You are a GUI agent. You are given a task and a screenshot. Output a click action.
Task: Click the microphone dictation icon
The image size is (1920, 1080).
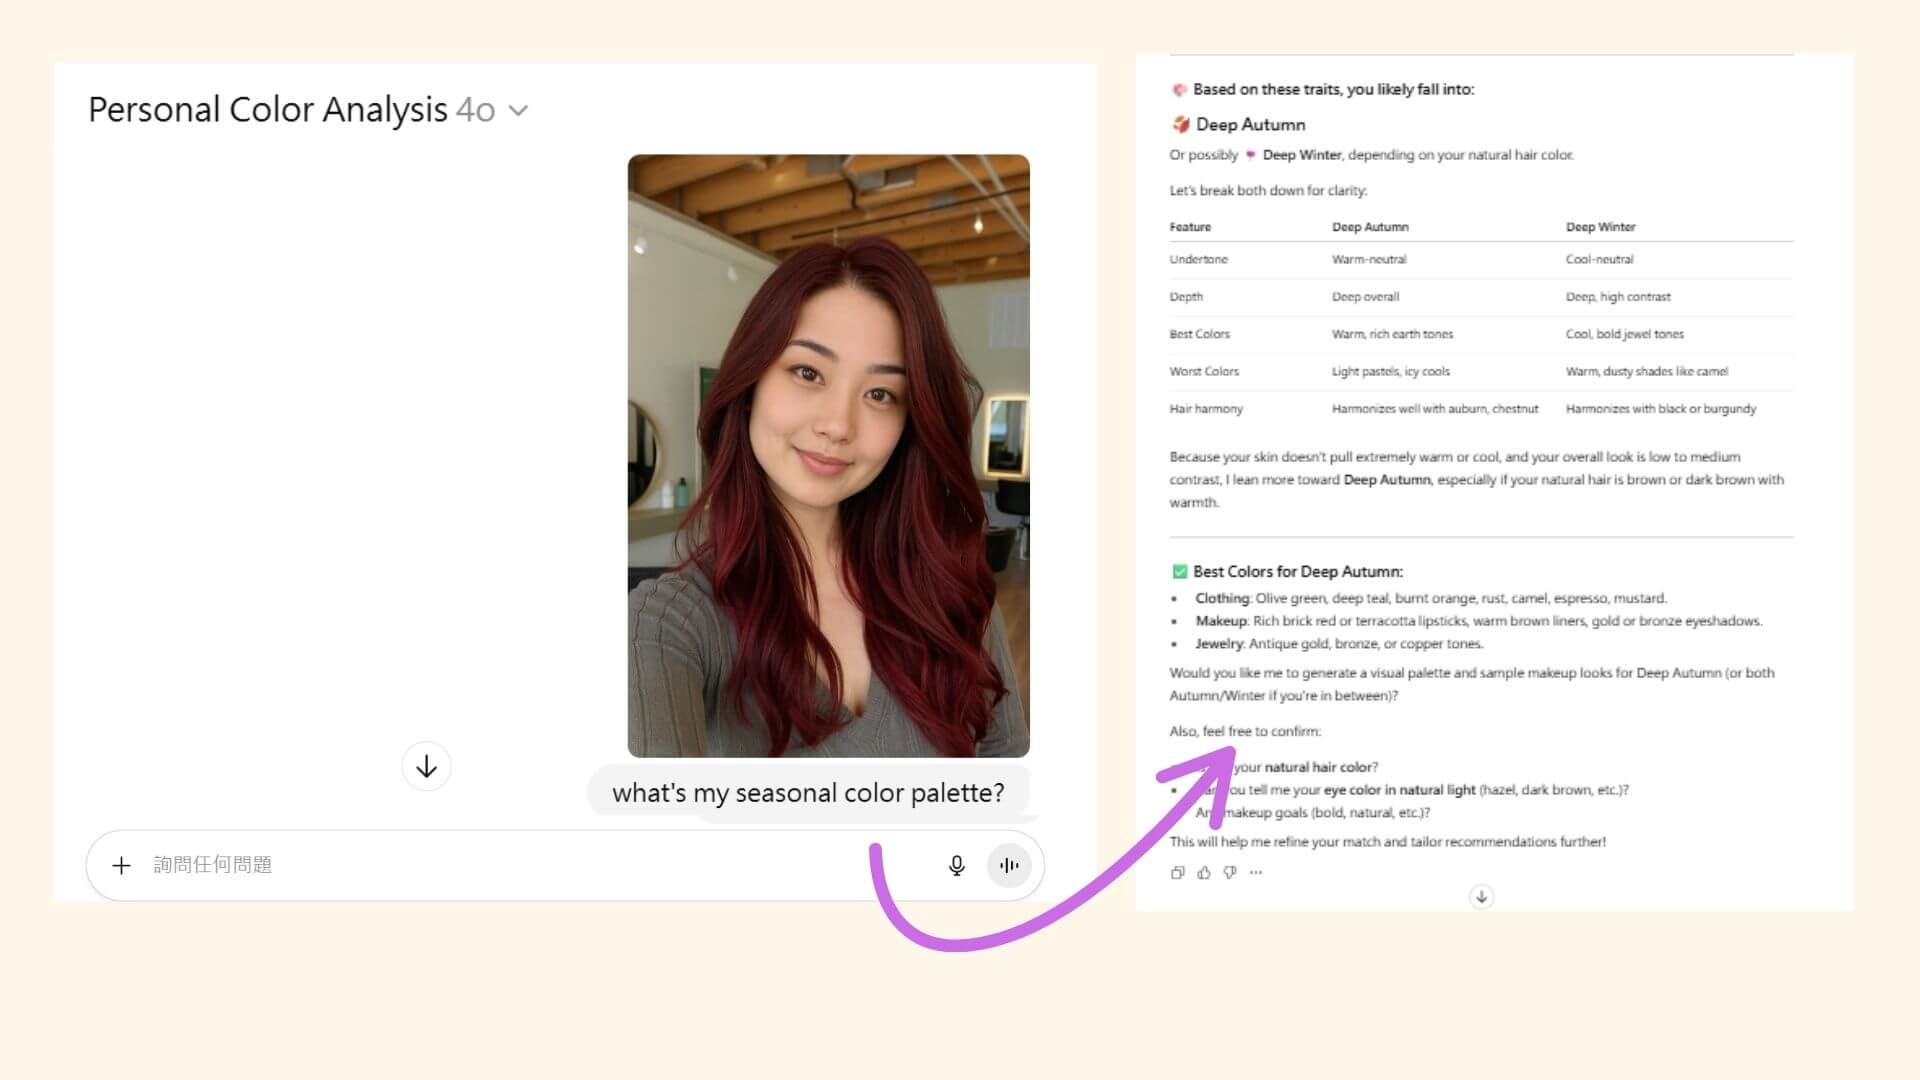click(956, 865)
